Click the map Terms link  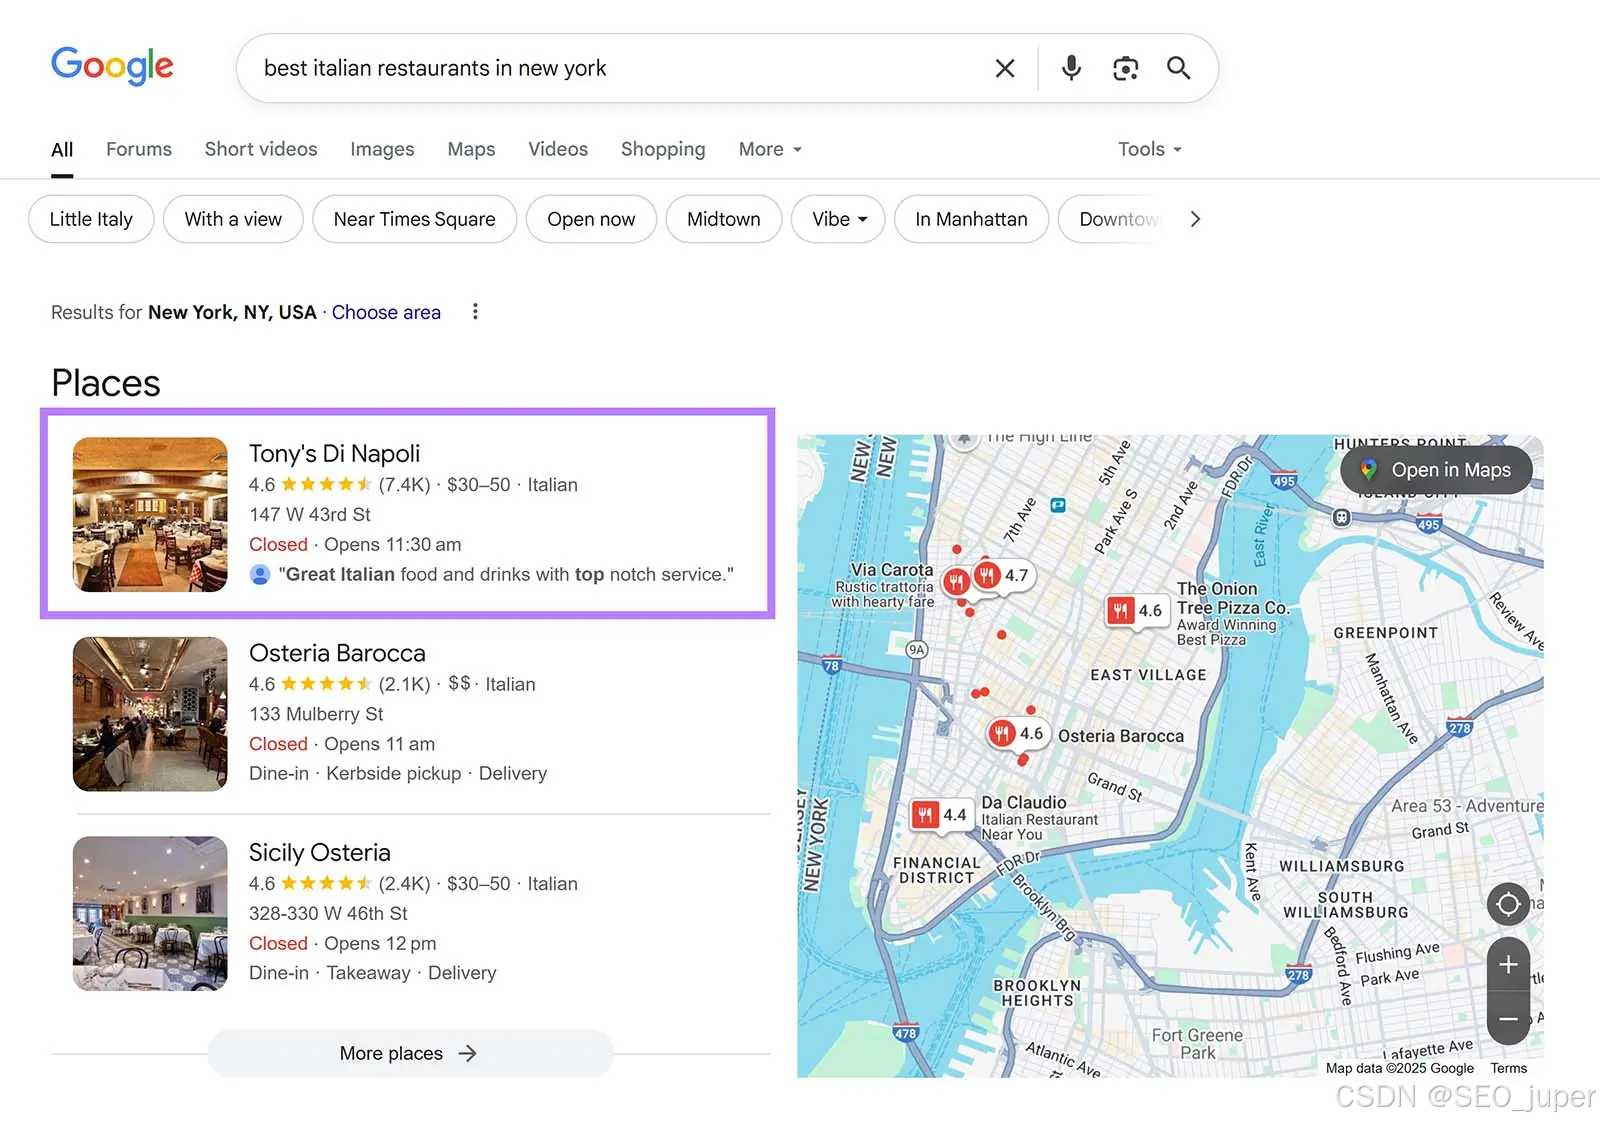pos(1508,1068)
